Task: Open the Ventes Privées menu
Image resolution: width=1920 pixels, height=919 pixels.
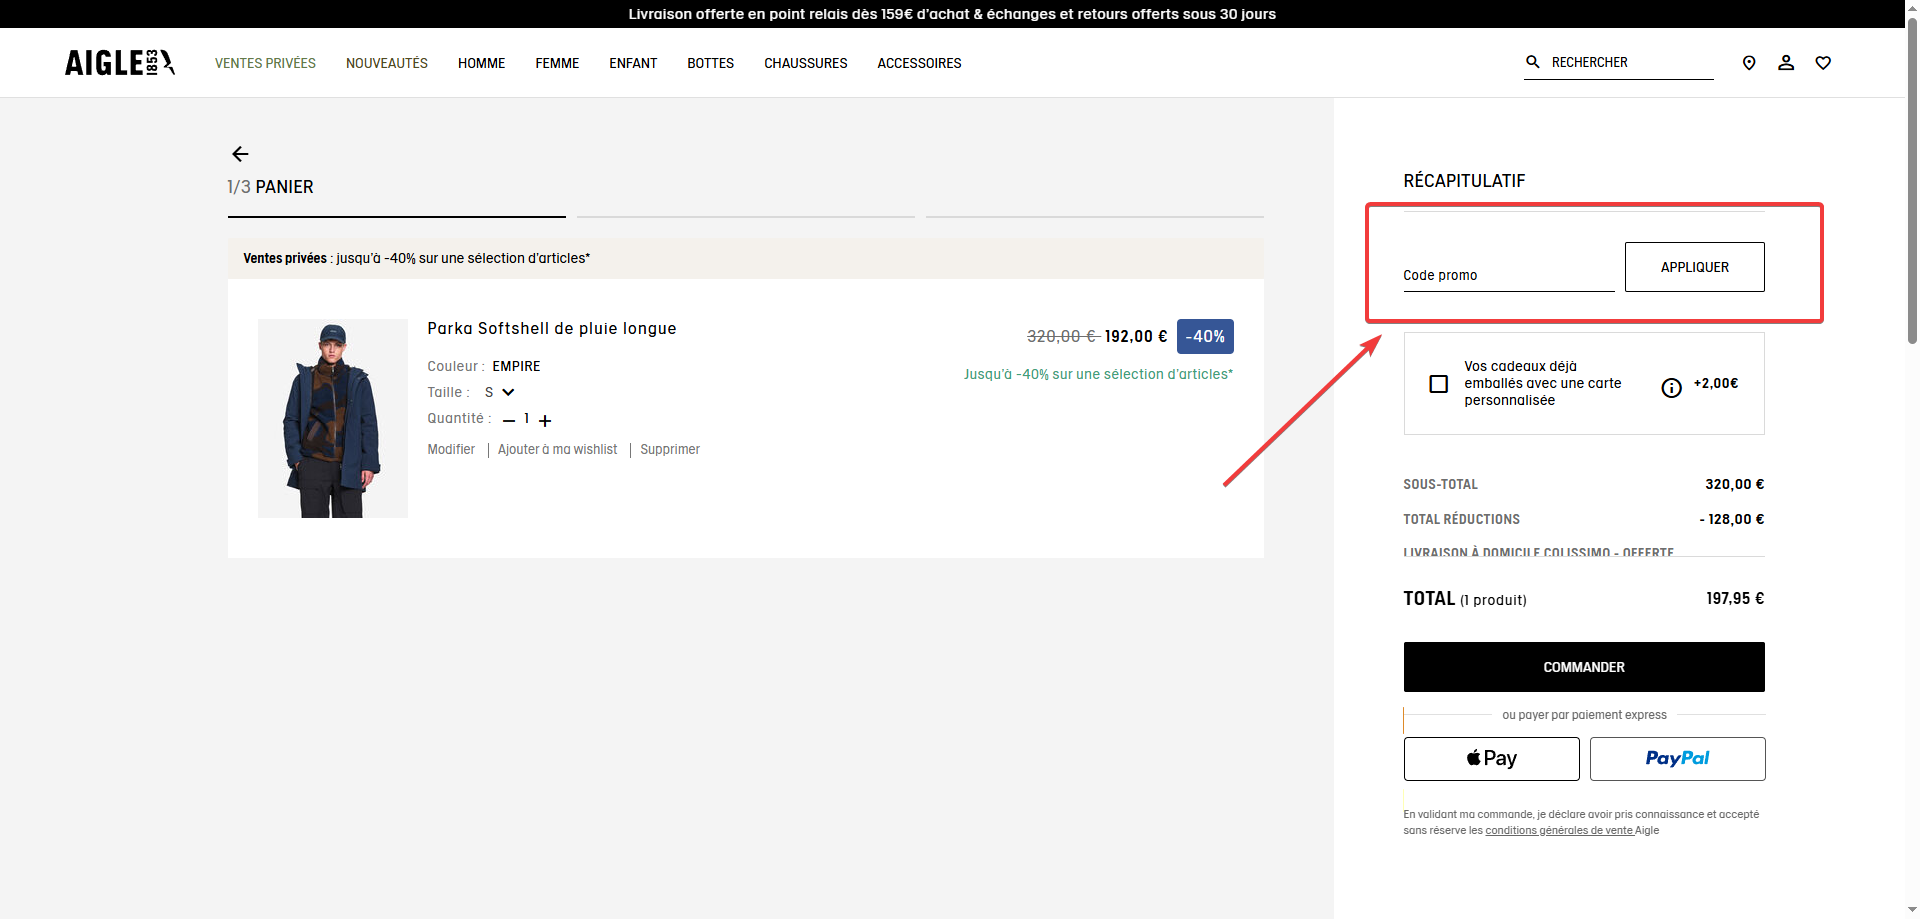Action: (x=265, y=63)
